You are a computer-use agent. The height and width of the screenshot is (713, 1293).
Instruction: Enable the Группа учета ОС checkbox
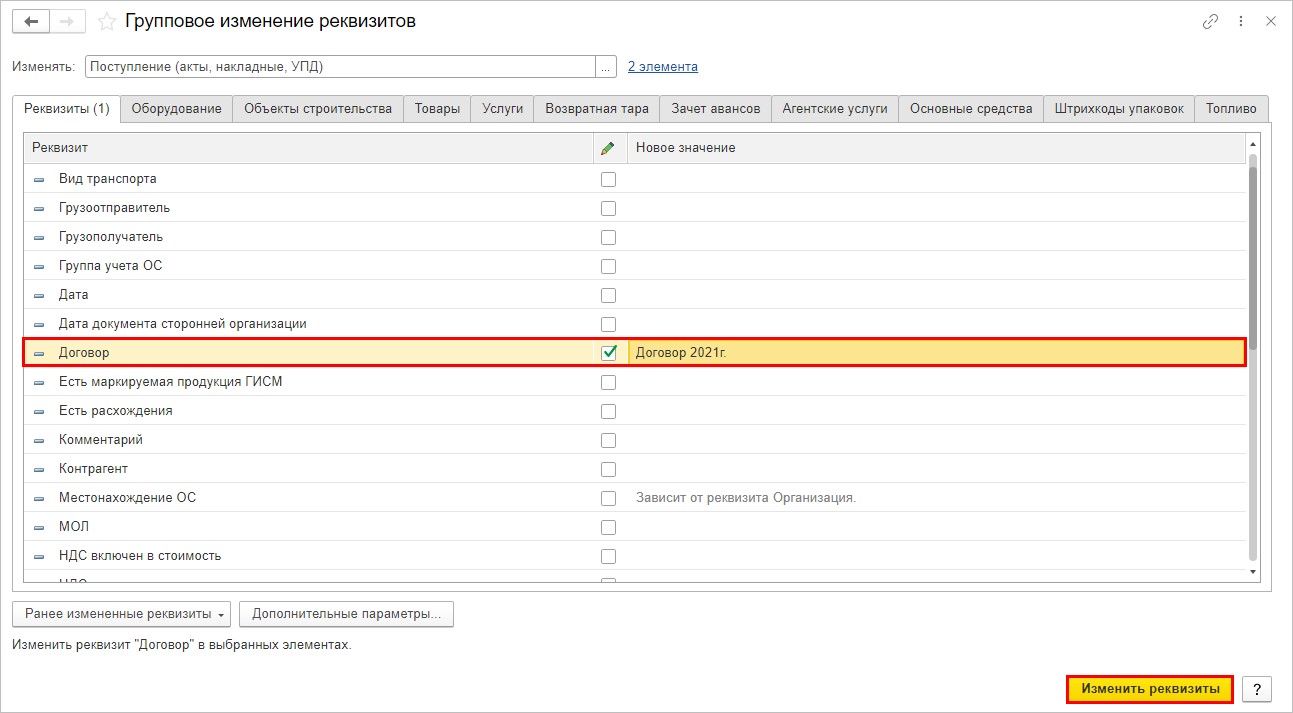pos(608,267)
